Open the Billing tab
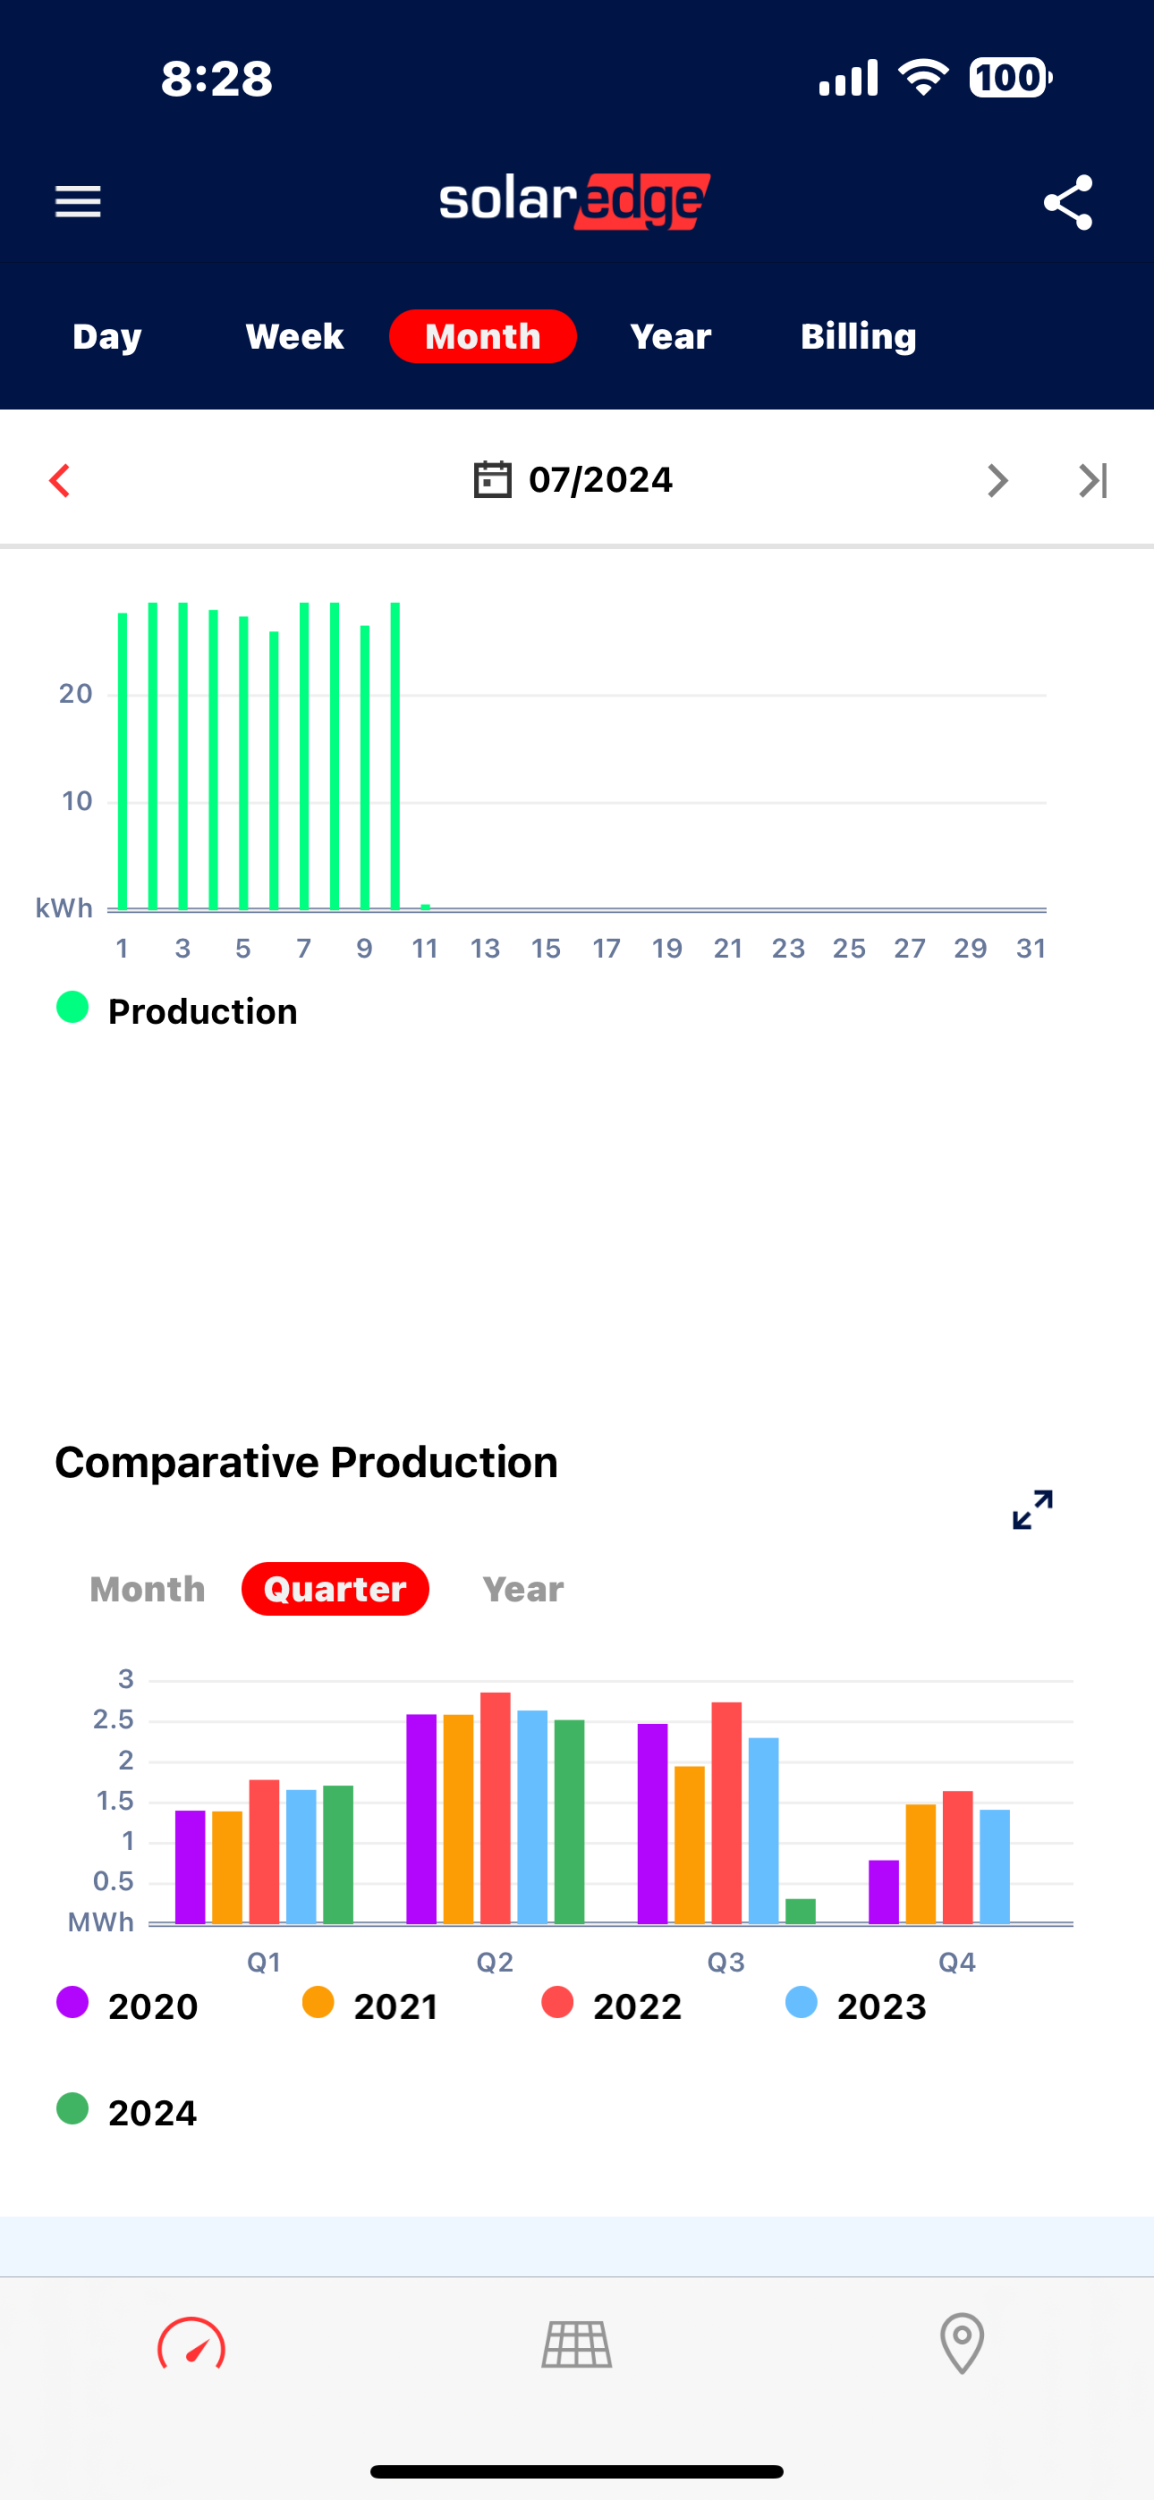Screen dimensions: 1154x2500 858,337
